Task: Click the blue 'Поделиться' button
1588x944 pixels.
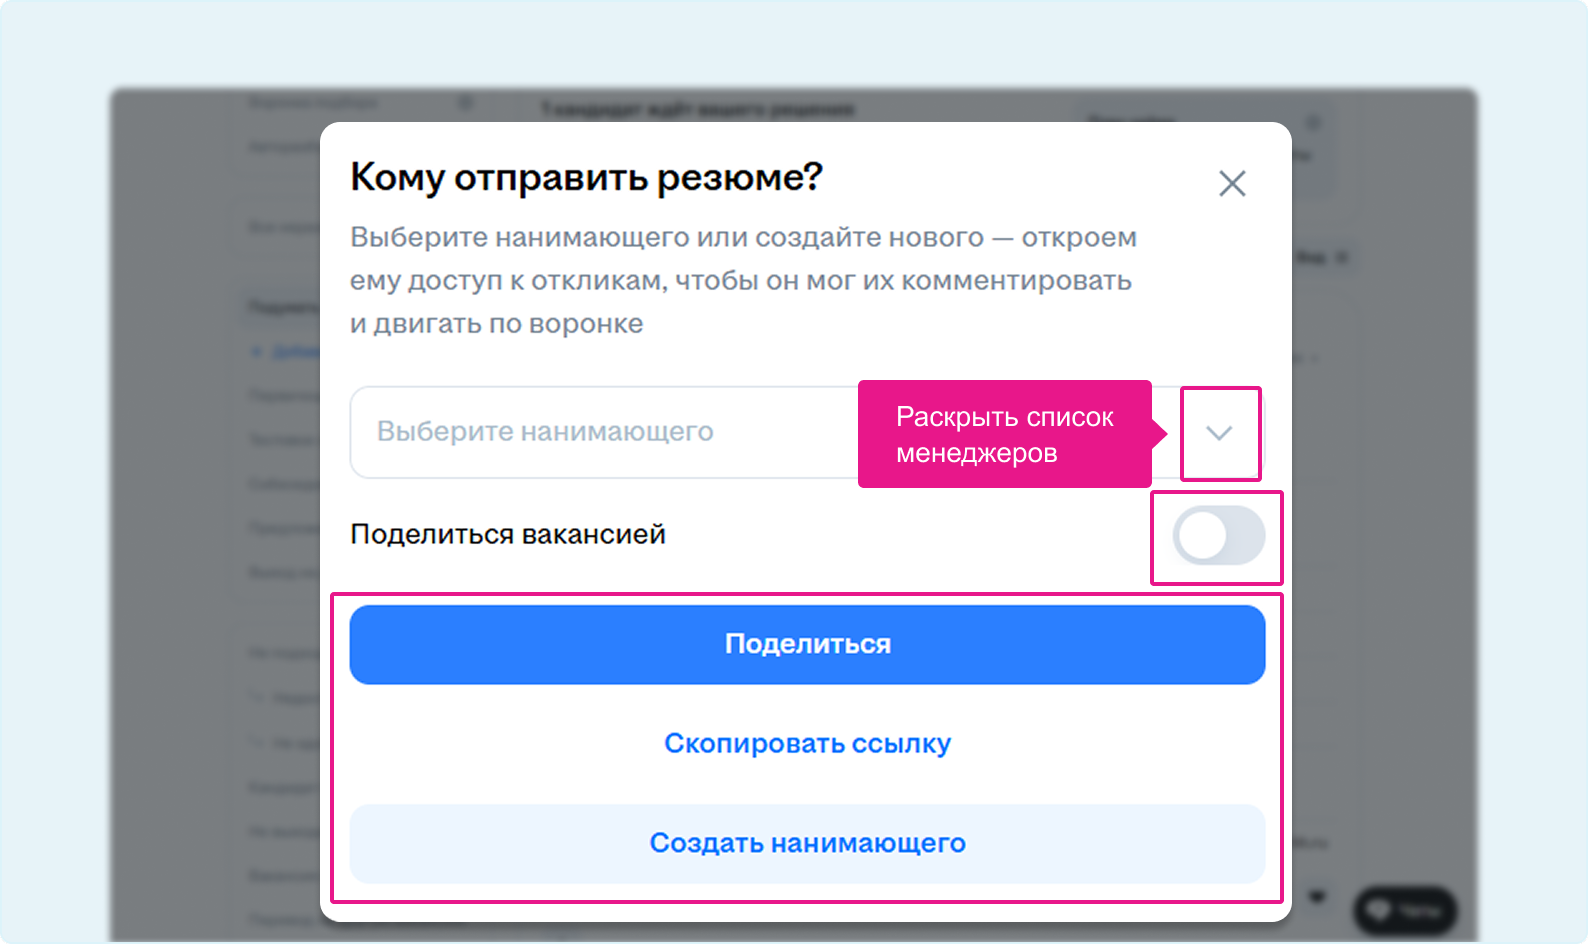Action: click(x=807, y=644)
